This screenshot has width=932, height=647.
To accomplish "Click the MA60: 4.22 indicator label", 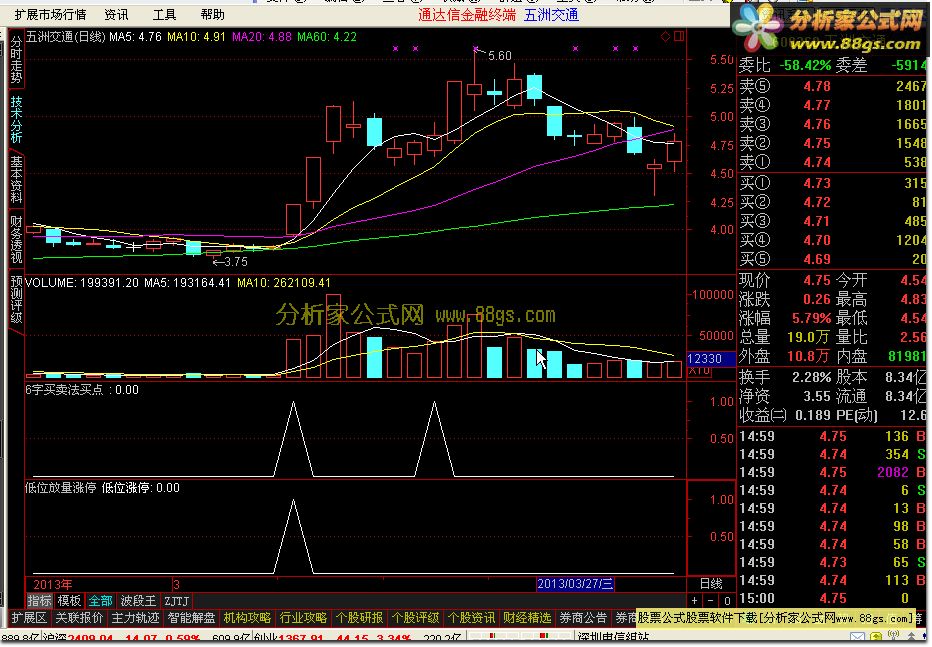I will (x=327, y=37).
